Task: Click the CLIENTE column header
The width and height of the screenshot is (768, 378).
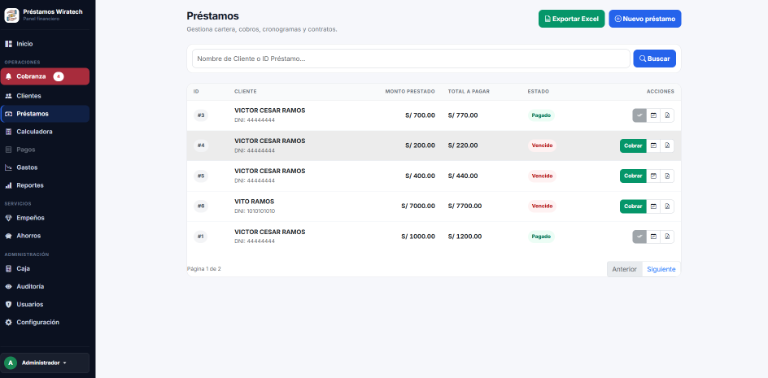Action: click(245, 92)
